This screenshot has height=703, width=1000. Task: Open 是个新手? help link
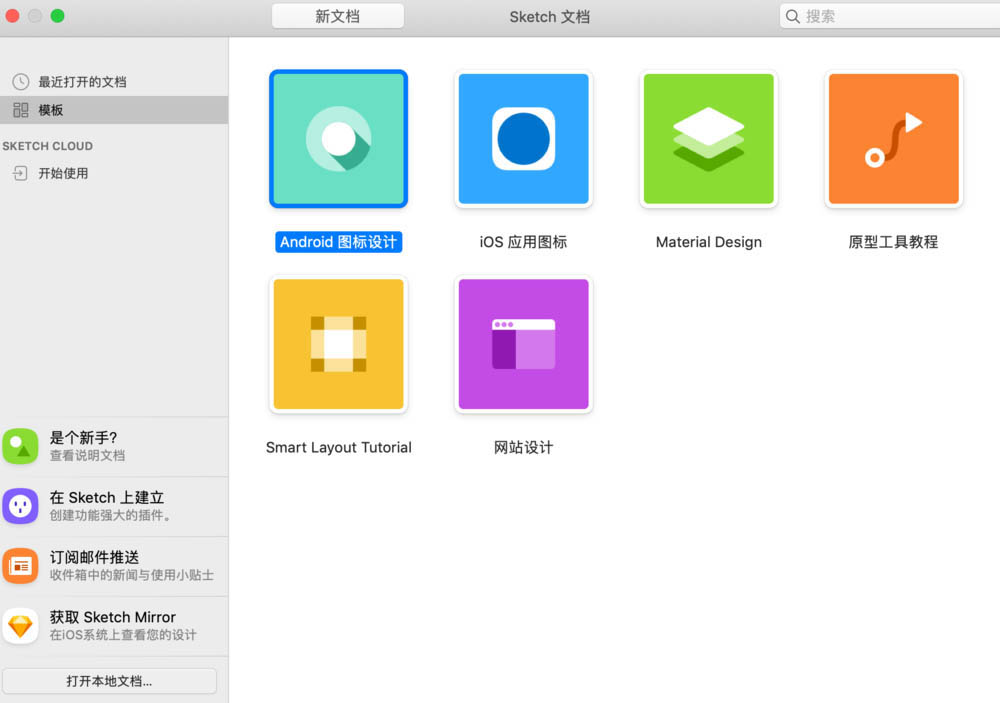pos(114,446)
